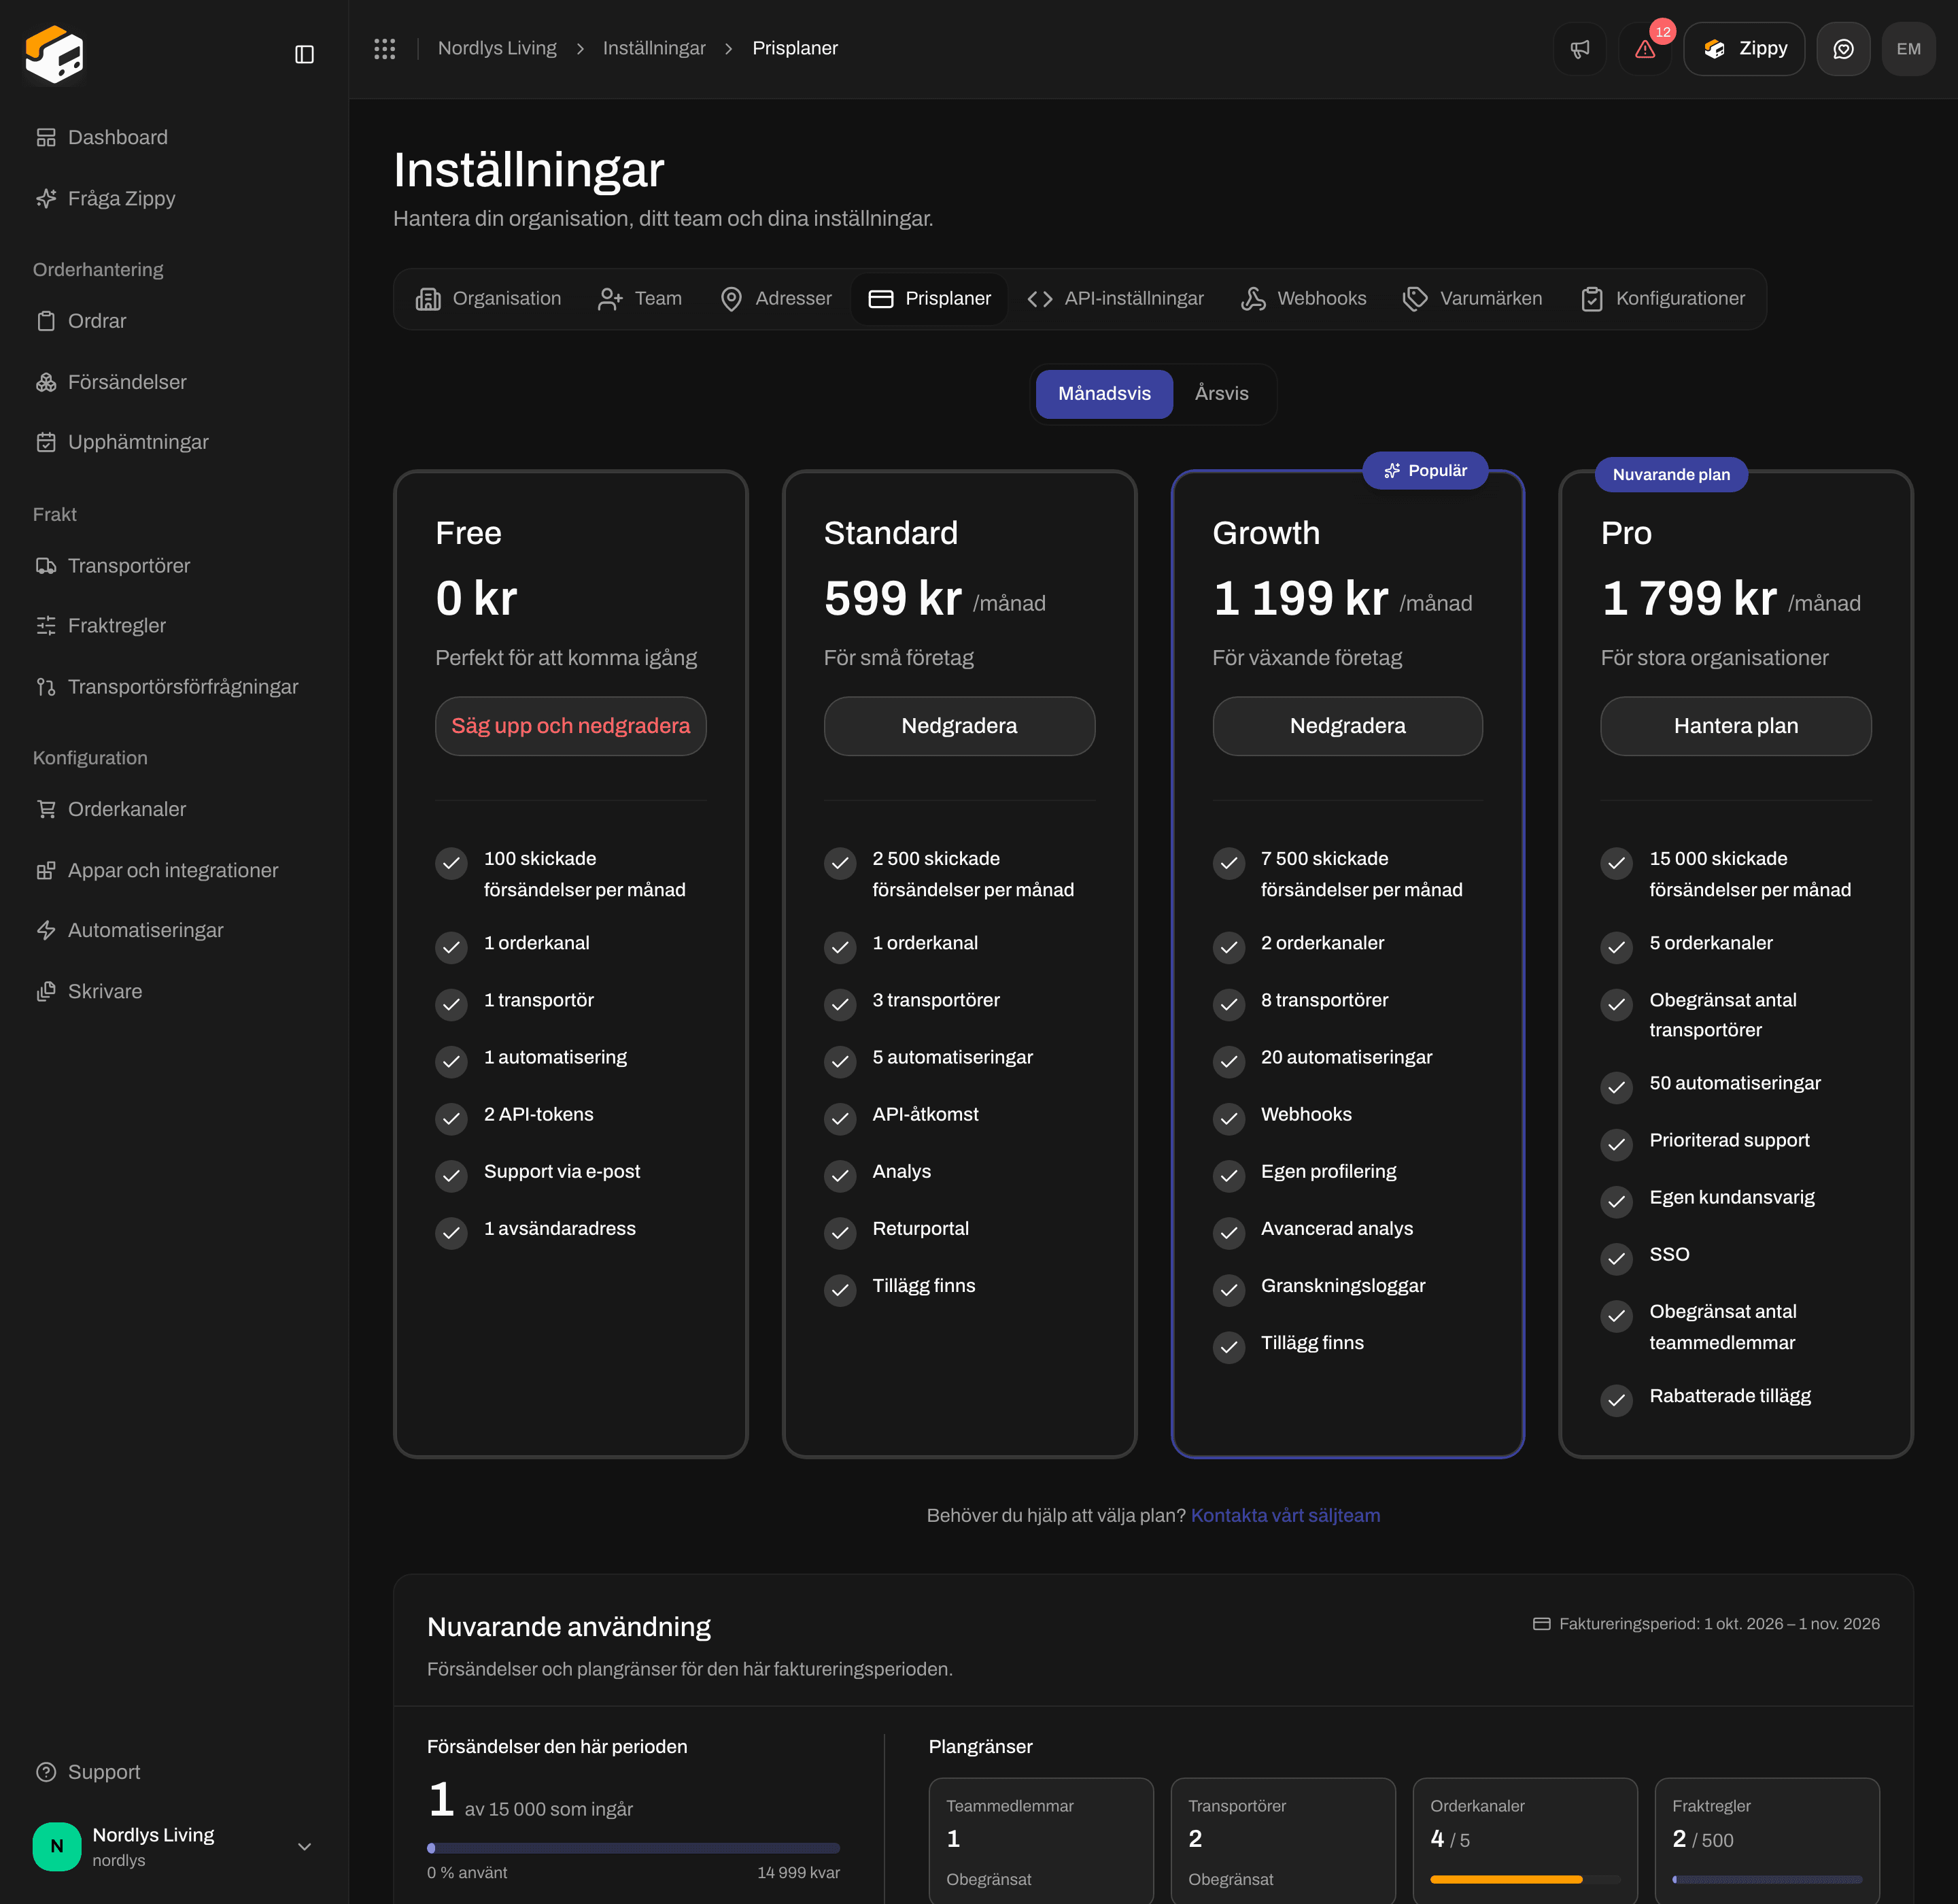This screenshot has height=1904, width=1958.
Task: Open the Konfigurationer tab
Action: pos(1663,299)
